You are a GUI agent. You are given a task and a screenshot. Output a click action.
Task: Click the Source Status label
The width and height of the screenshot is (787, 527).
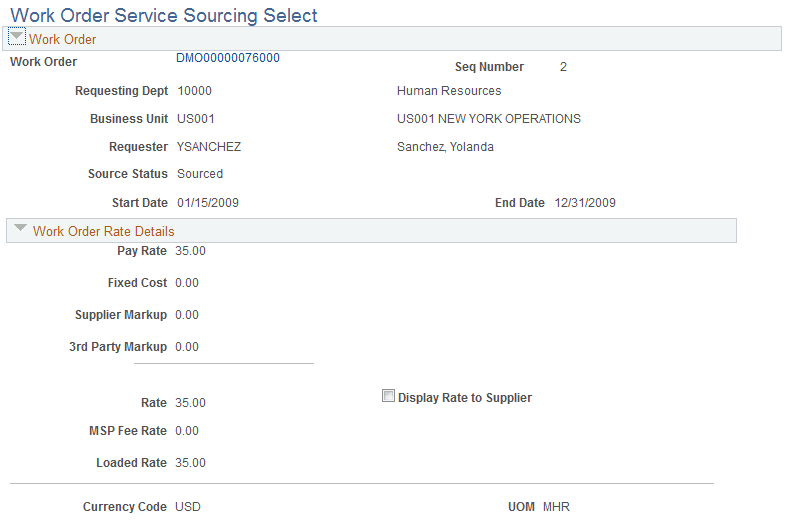coord(127,174)
